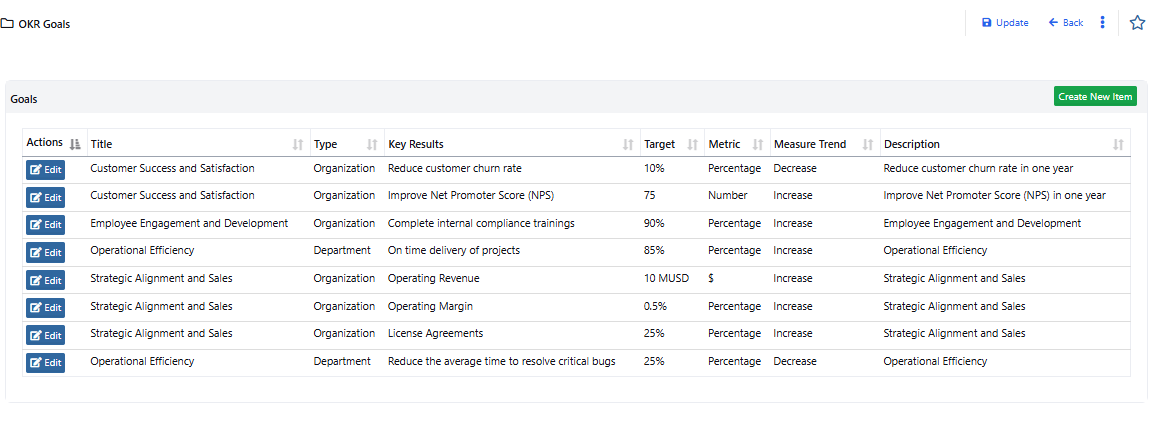Edit the Operating Revenue goal row
This screenshot has width=1150, height=434.
click(x=45, y=280)
